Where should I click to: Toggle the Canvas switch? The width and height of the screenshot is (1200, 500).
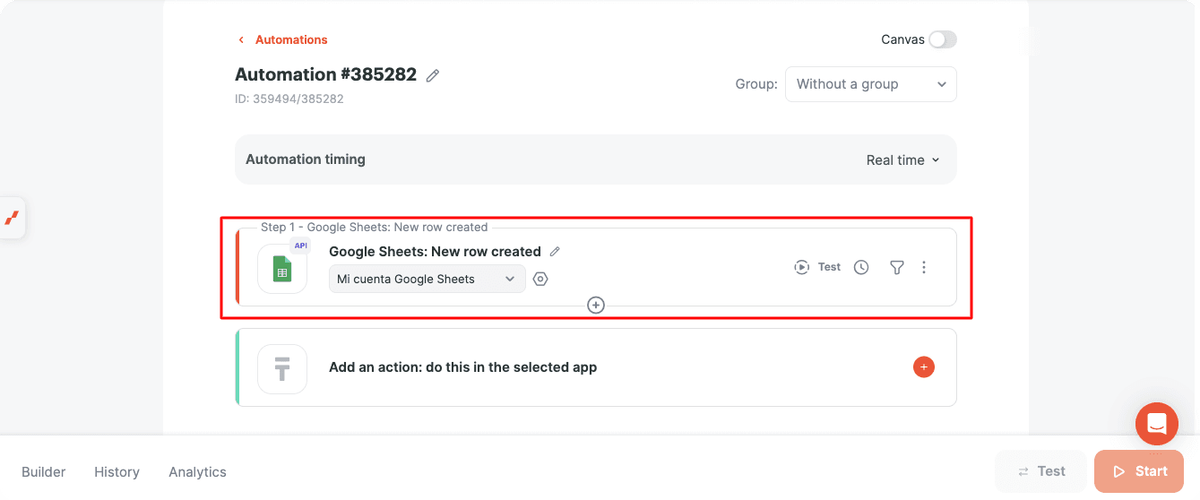942,40
